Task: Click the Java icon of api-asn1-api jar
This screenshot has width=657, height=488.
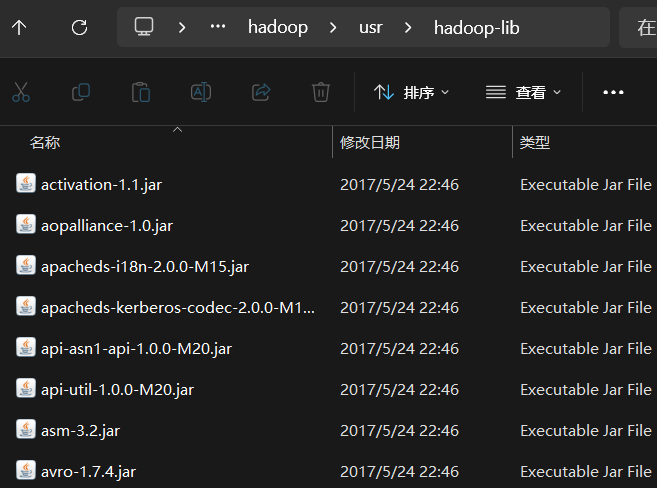Action: [26, 348]
